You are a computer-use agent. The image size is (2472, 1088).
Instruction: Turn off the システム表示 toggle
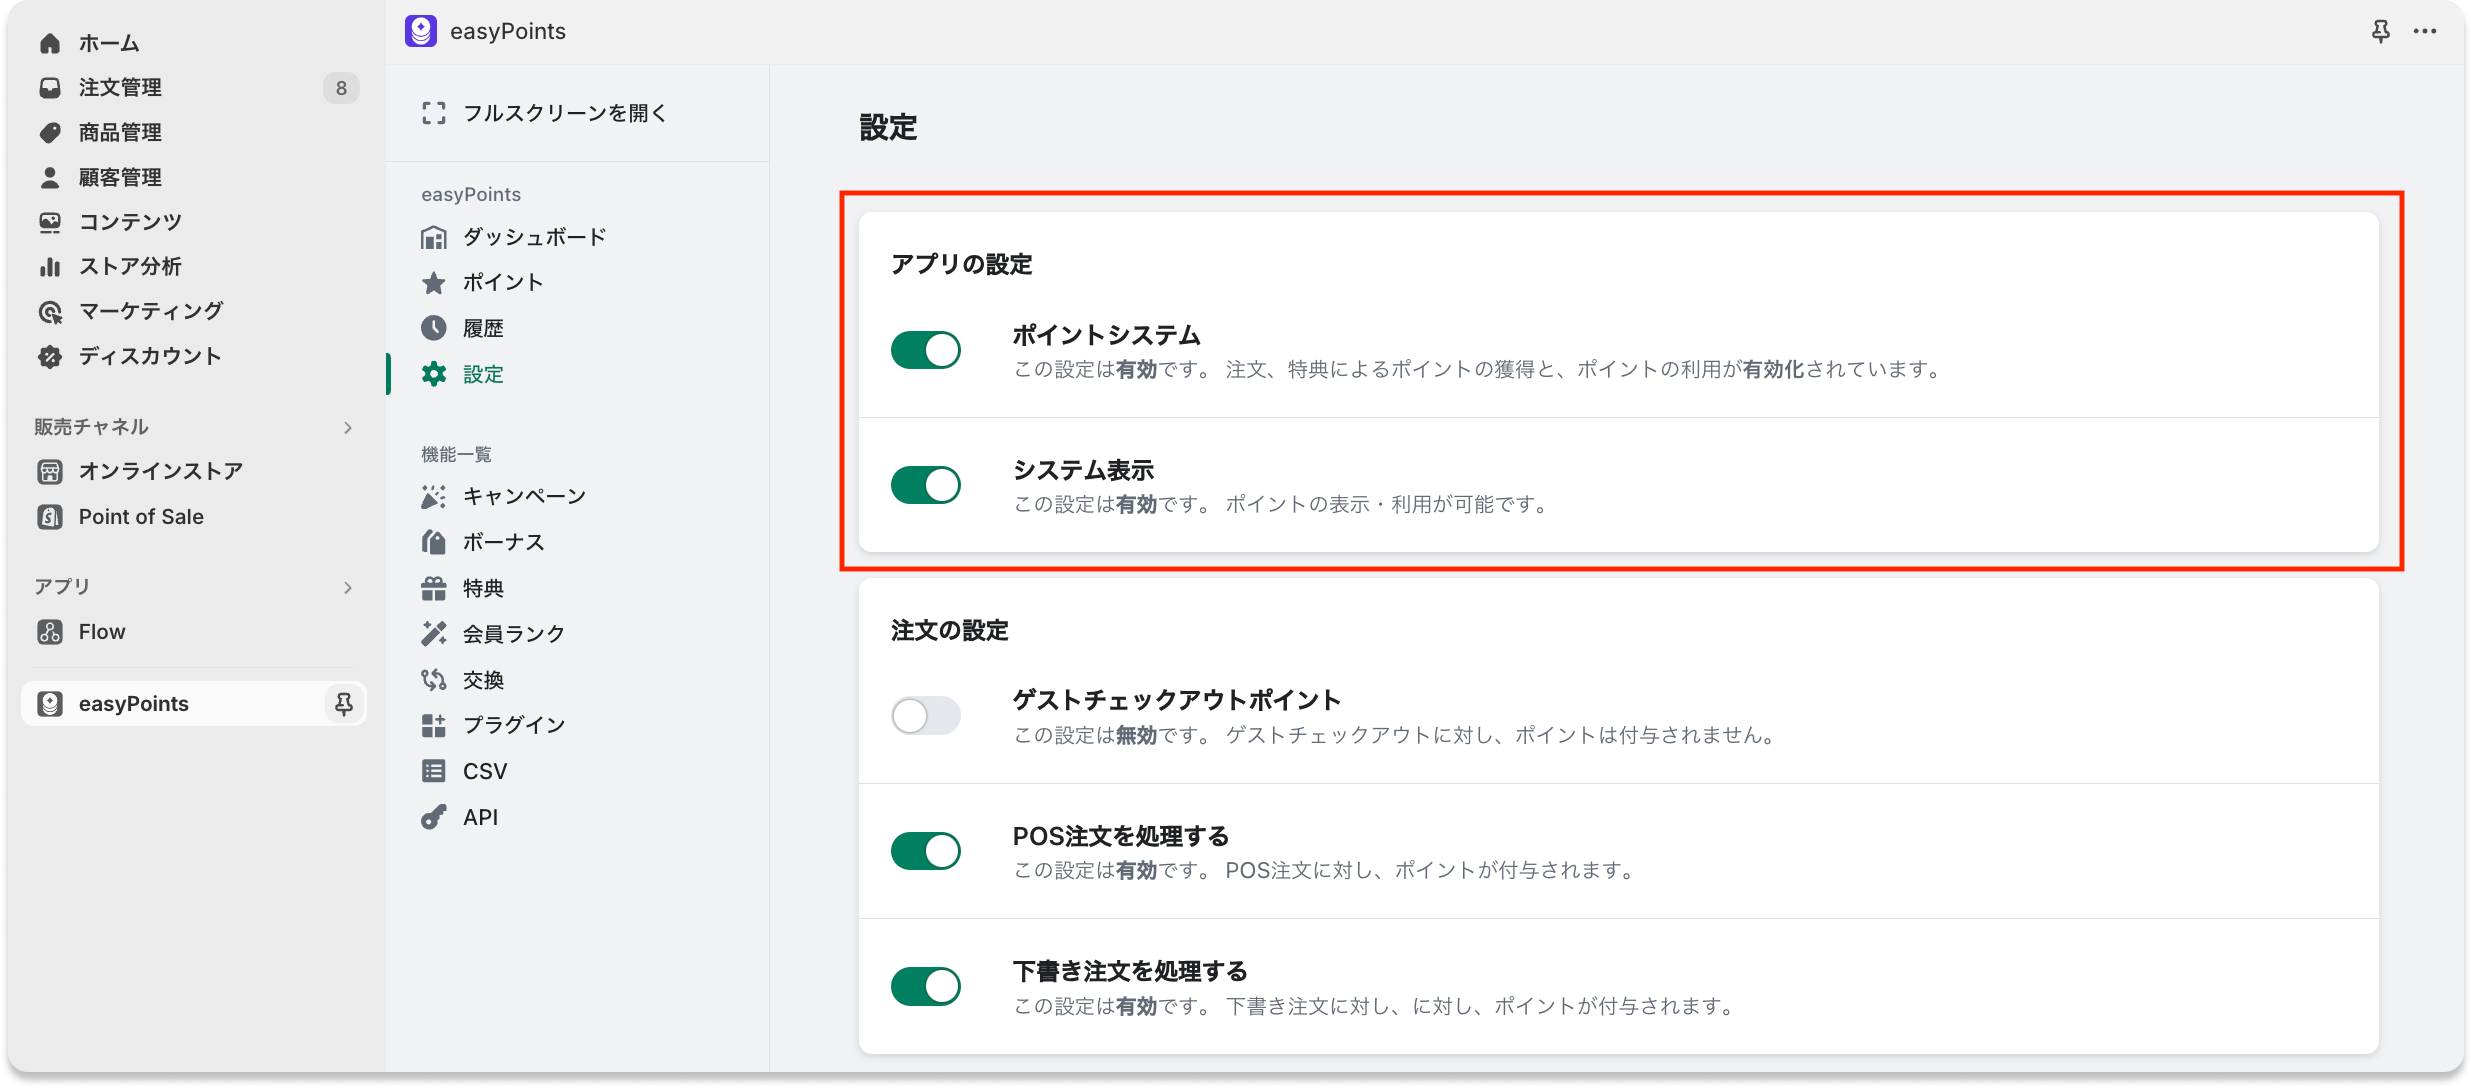926,486
